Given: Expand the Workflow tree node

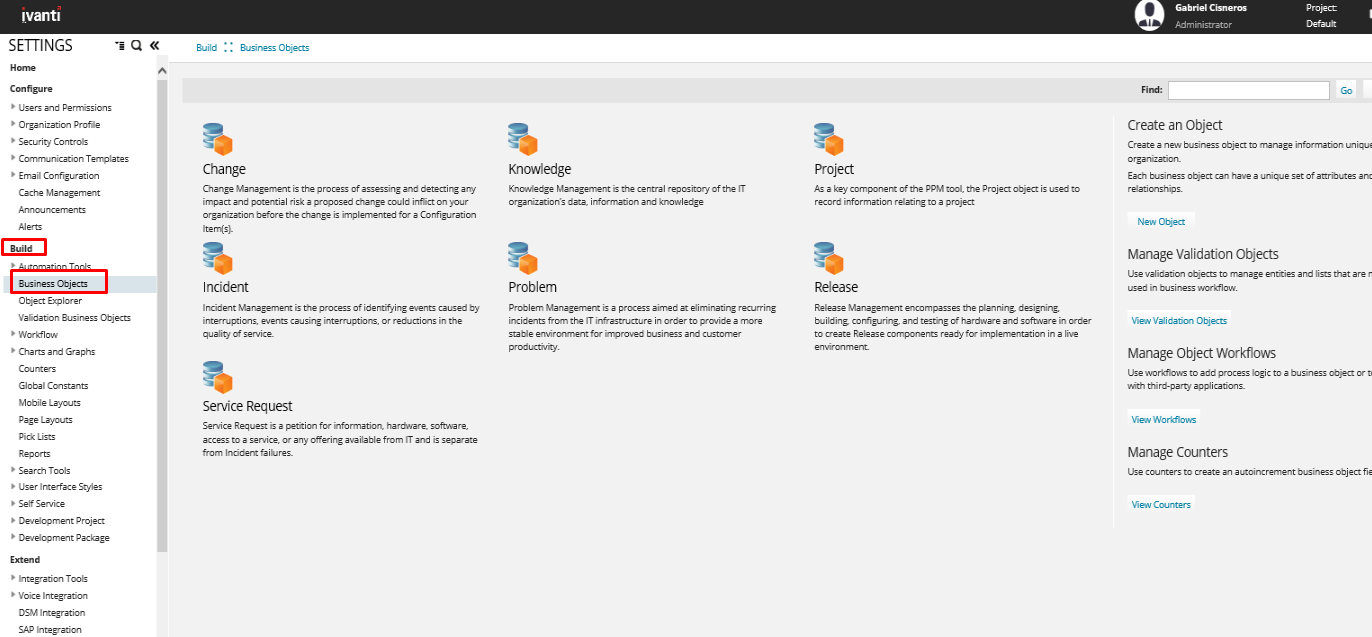Looking at the screenshot, I should 13,334.
